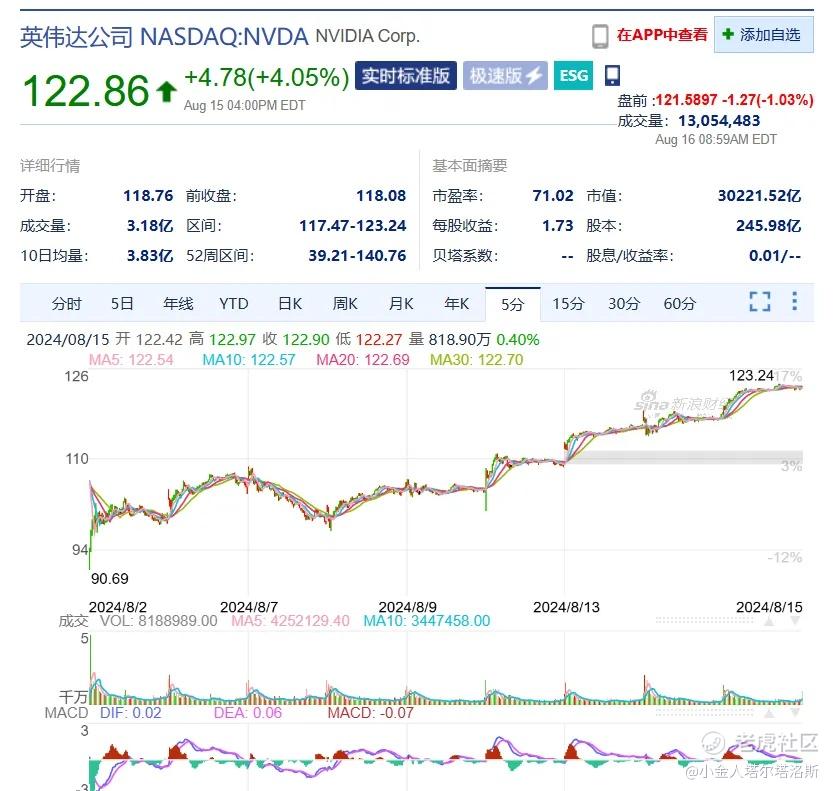This screenshot has width=834, height=791.
Task: Click the up triangle on the 成交 volume row
Action: tap(769, 621)
